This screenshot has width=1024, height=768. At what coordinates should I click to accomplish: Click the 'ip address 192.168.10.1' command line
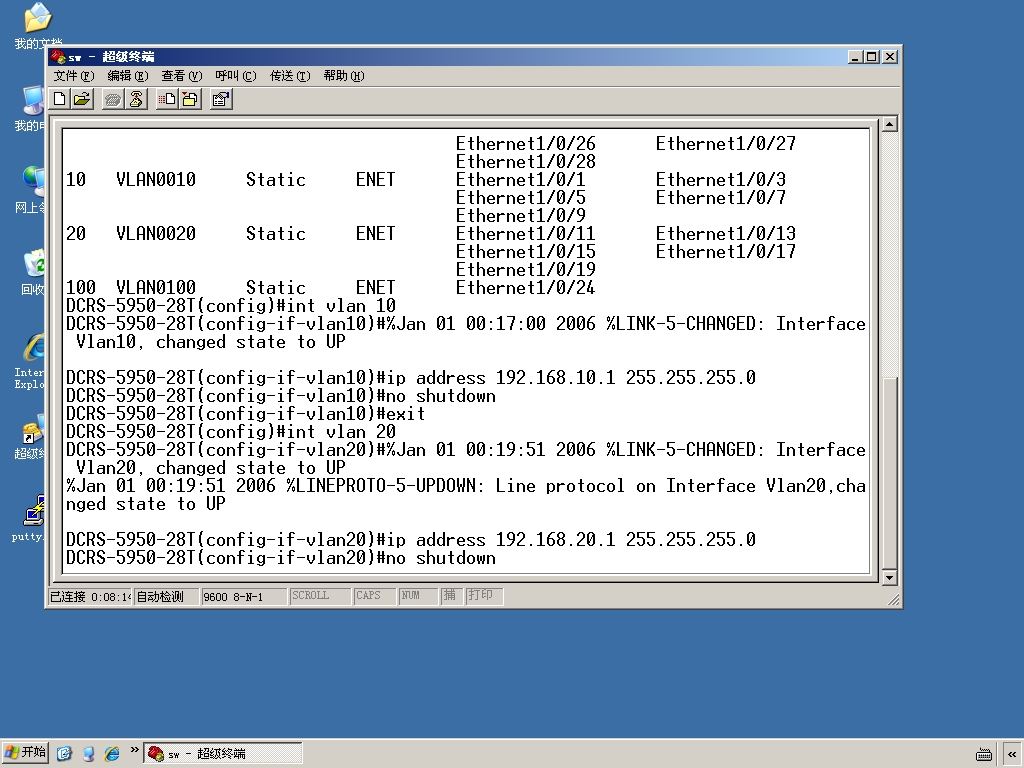[411, 377]
